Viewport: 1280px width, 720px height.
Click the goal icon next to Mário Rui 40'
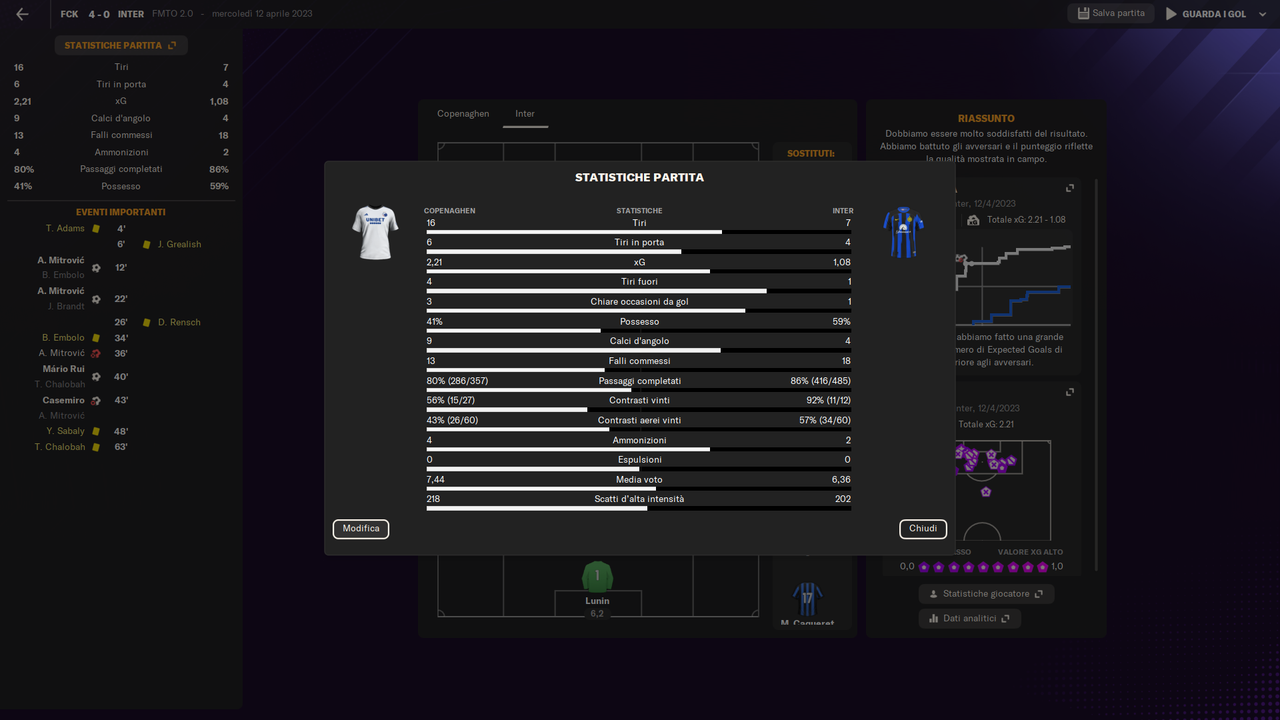[x=96, y=376]
